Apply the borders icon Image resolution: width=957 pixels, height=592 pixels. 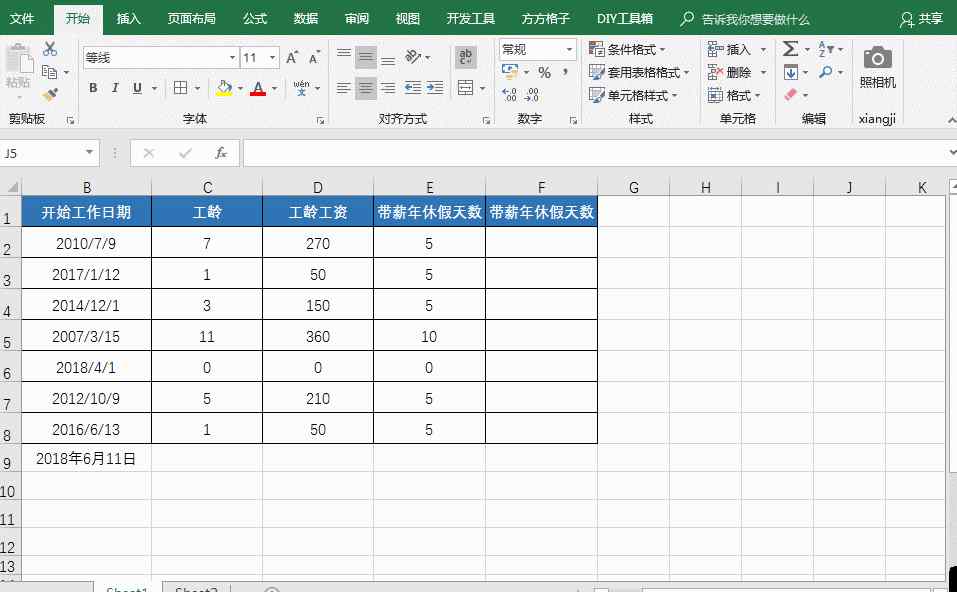(180, 88)
